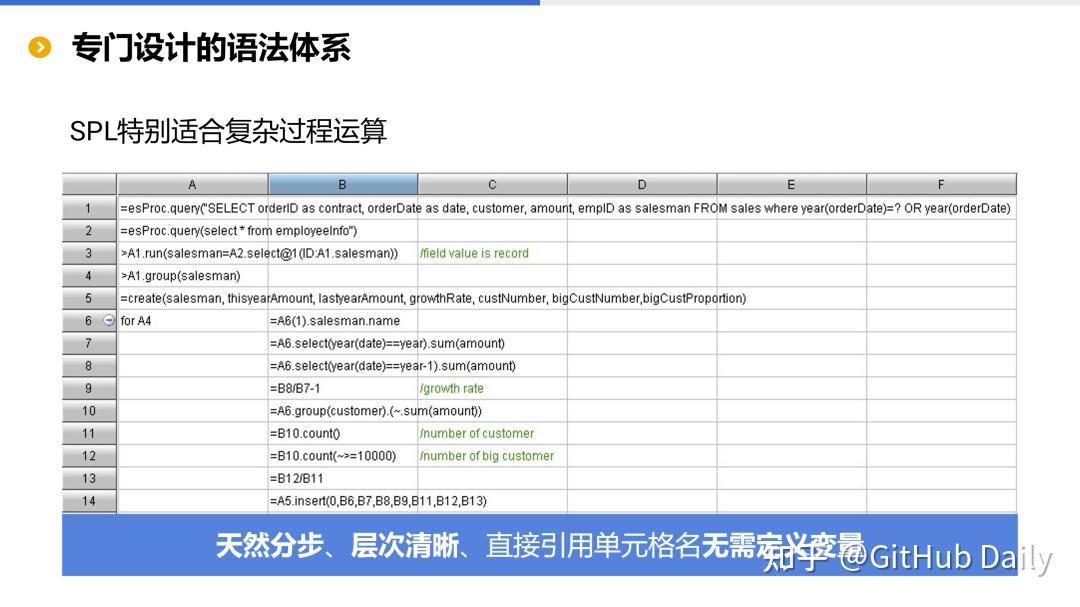Select row header 11
The image size is (1080, 607).
(89, 433)
